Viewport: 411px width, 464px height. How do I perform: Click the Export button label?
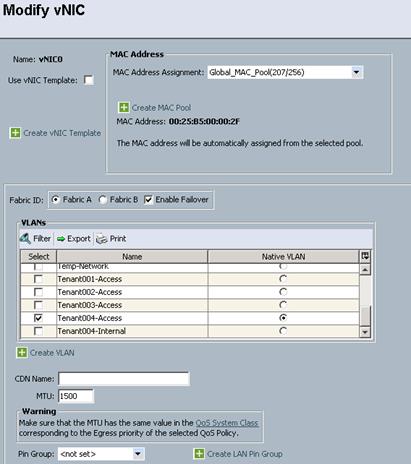point(79,239)
